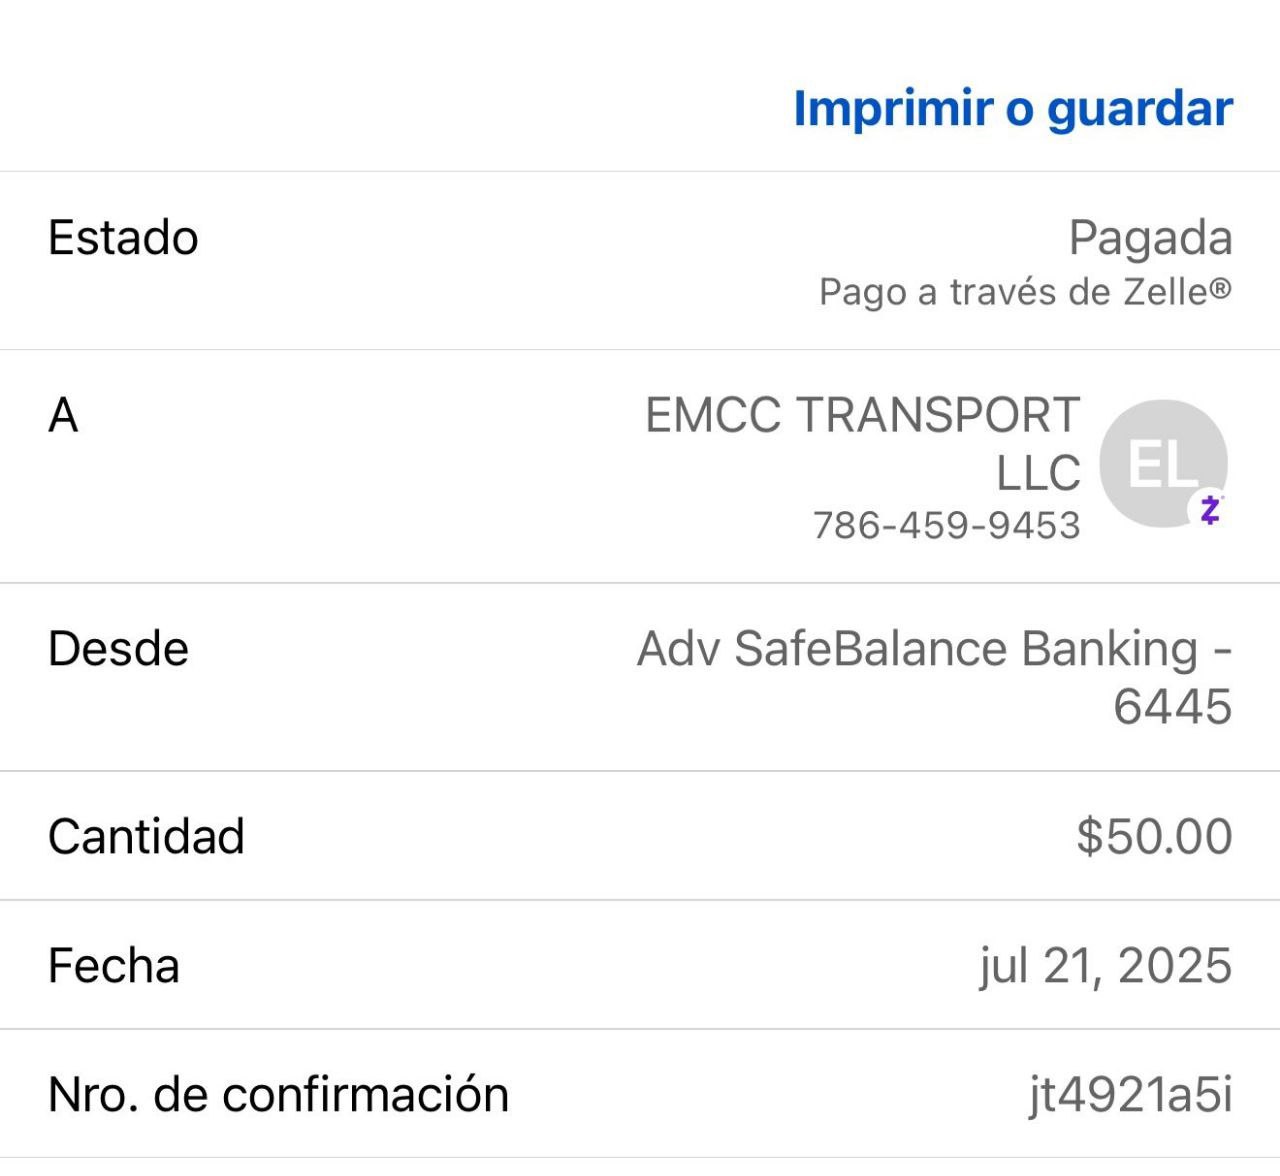Image resolution: width=1280 pixels, height=1176 pixels.
Task: Tap the 'A' recipient row label
Action: [63, 415]
